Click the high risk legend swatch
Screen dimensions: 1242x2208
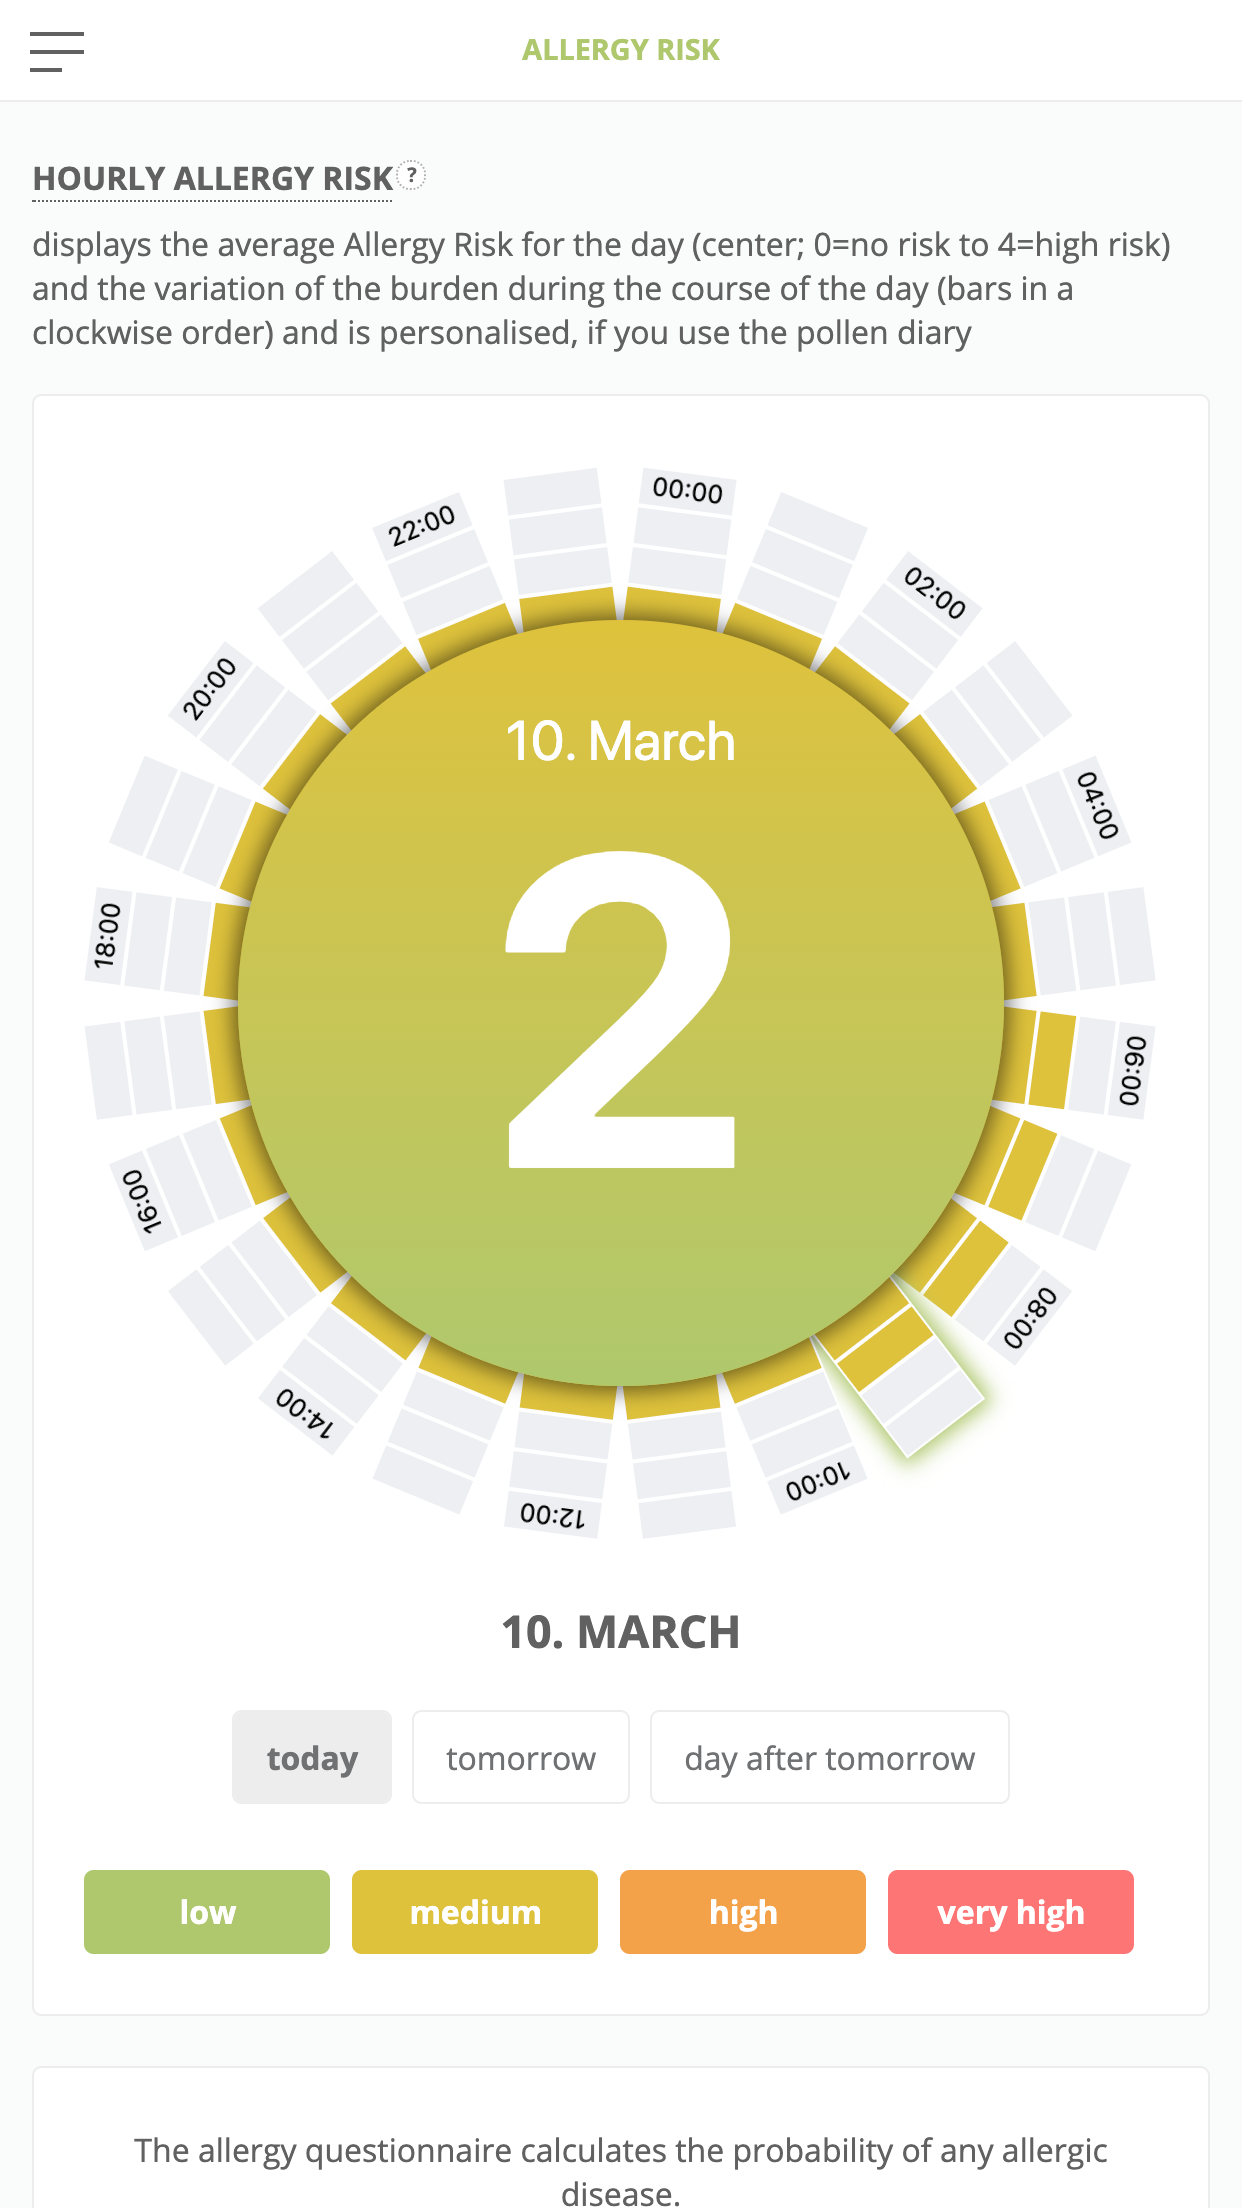pos(743,1912)
